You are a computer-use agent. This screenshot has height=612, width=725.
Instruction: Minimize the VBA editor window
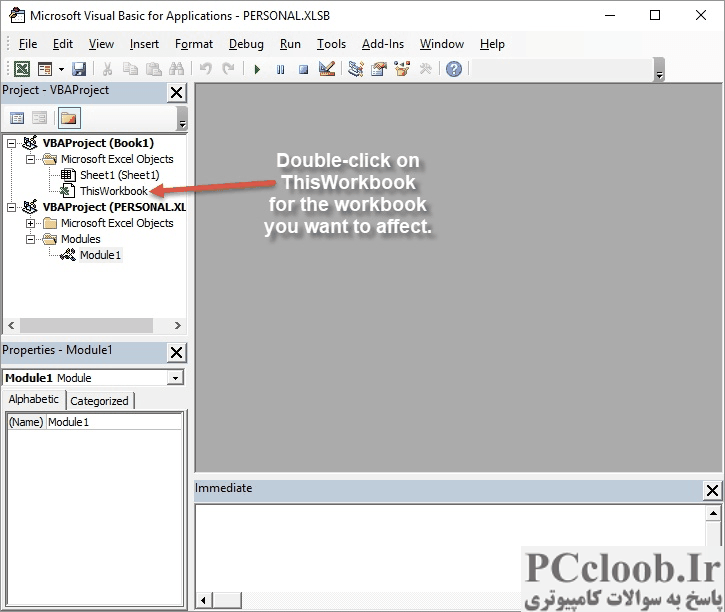610,15
